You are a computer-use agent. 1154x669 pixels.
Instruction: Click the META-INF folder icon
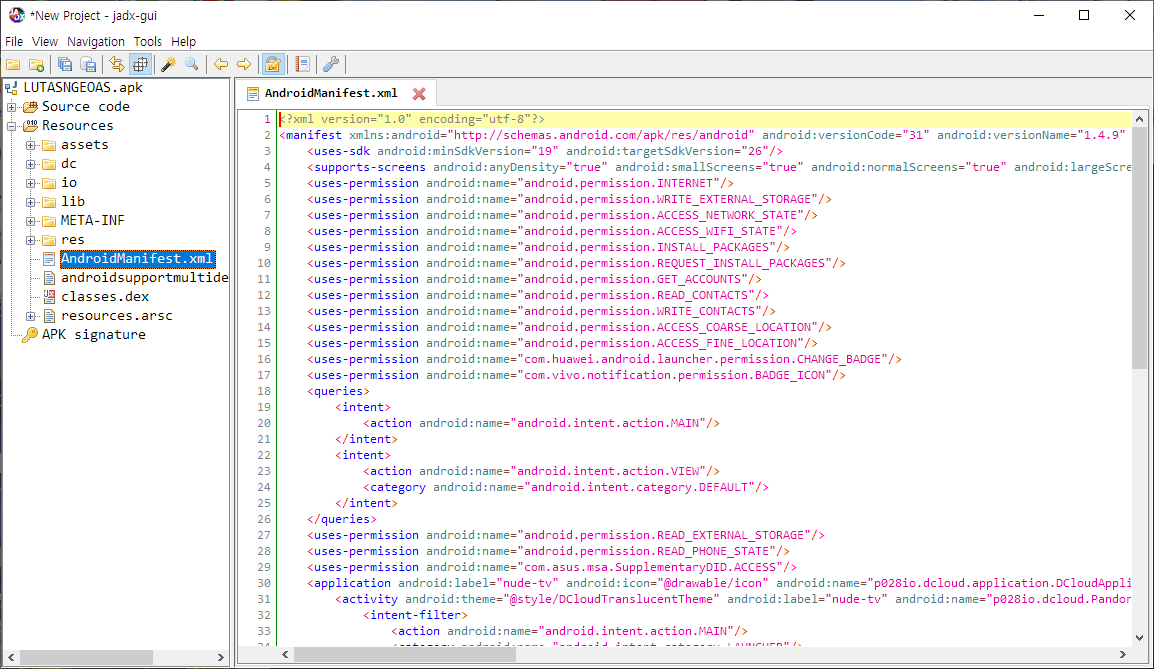pos(49,222)
